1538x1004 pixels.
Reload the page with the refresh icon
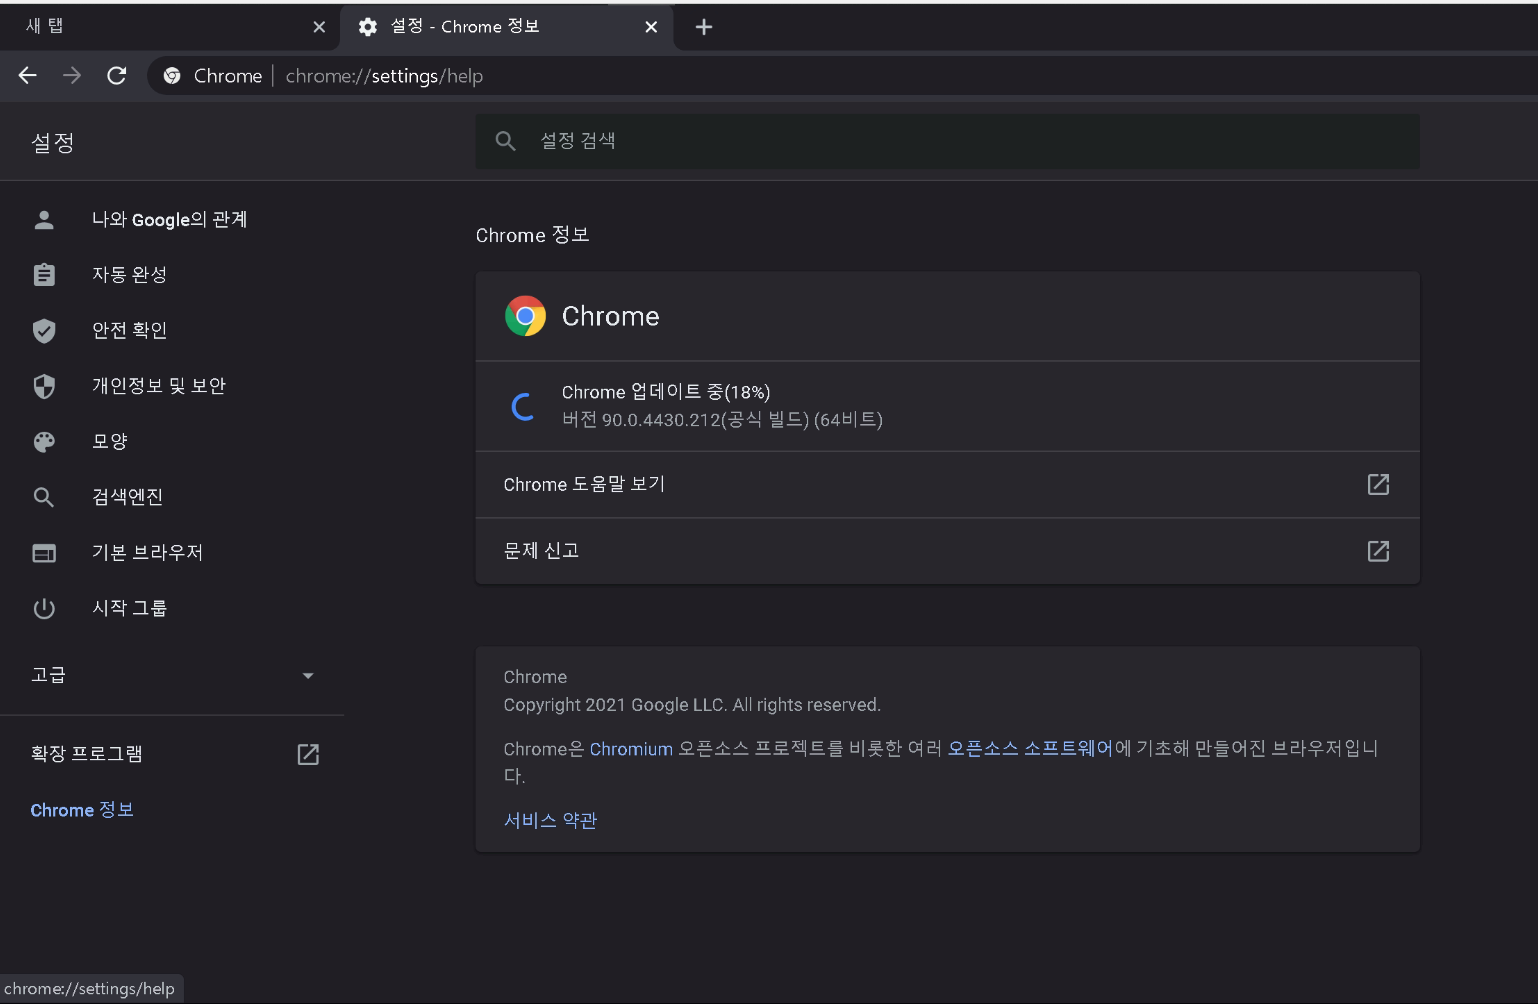(117, 76)
